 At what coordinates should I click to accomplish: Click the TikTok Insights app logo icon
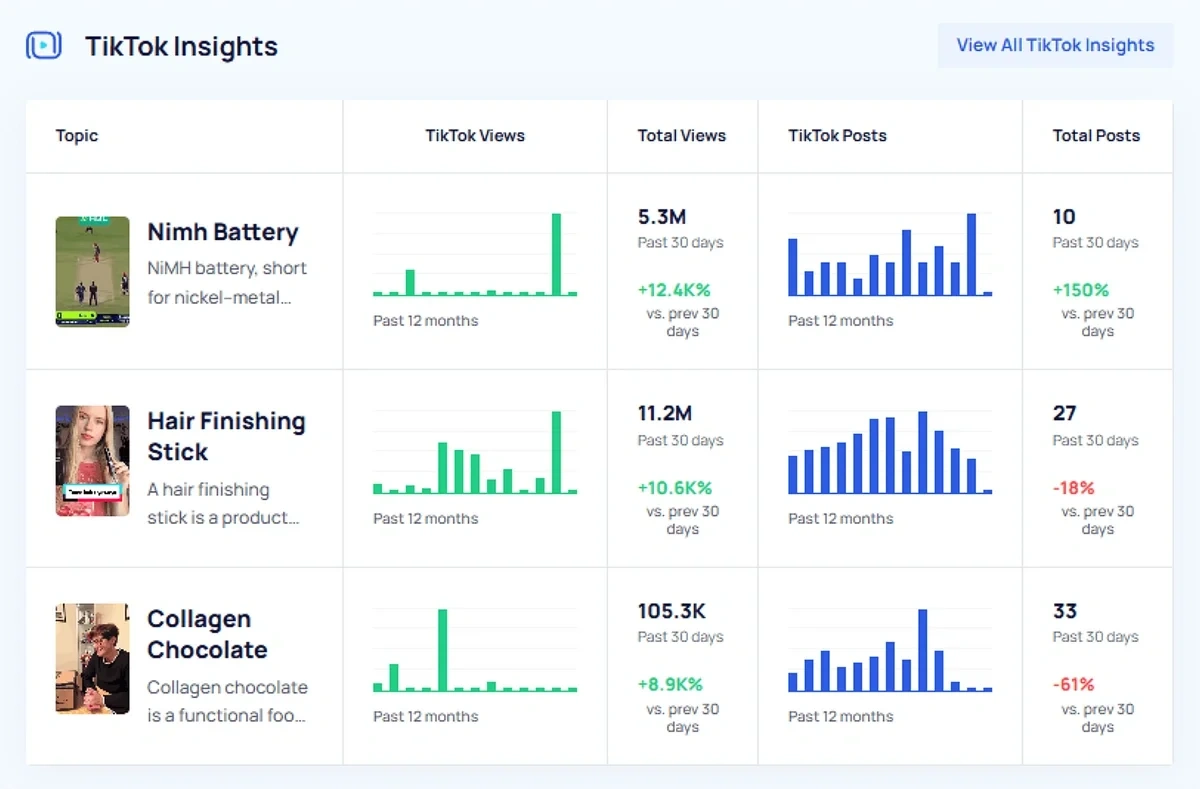(43, 45)
